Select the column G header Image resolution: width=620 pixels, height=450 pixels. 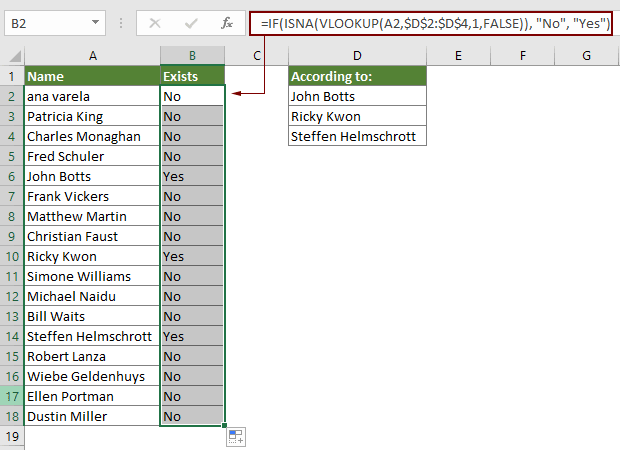[x=585, y=55]
